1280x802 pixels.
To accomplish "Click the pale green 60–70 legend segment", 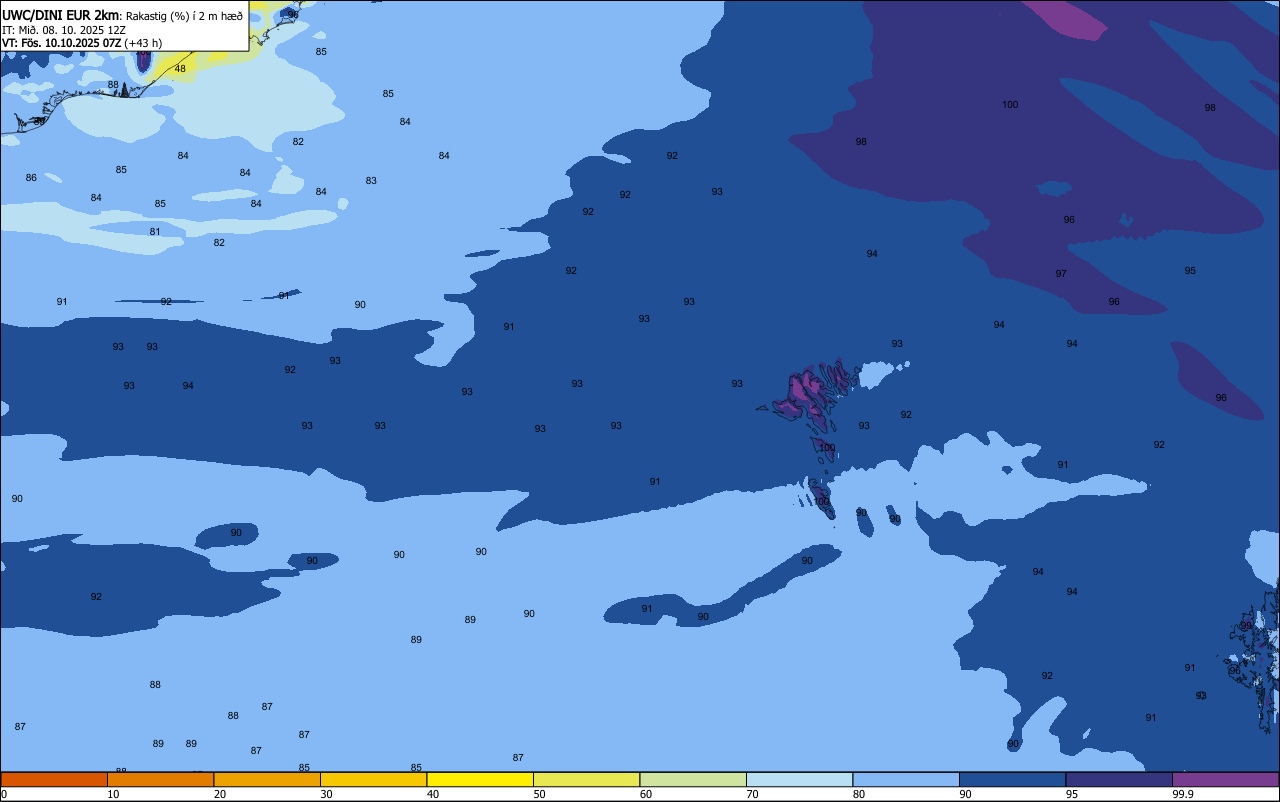I will coord(693,779).
